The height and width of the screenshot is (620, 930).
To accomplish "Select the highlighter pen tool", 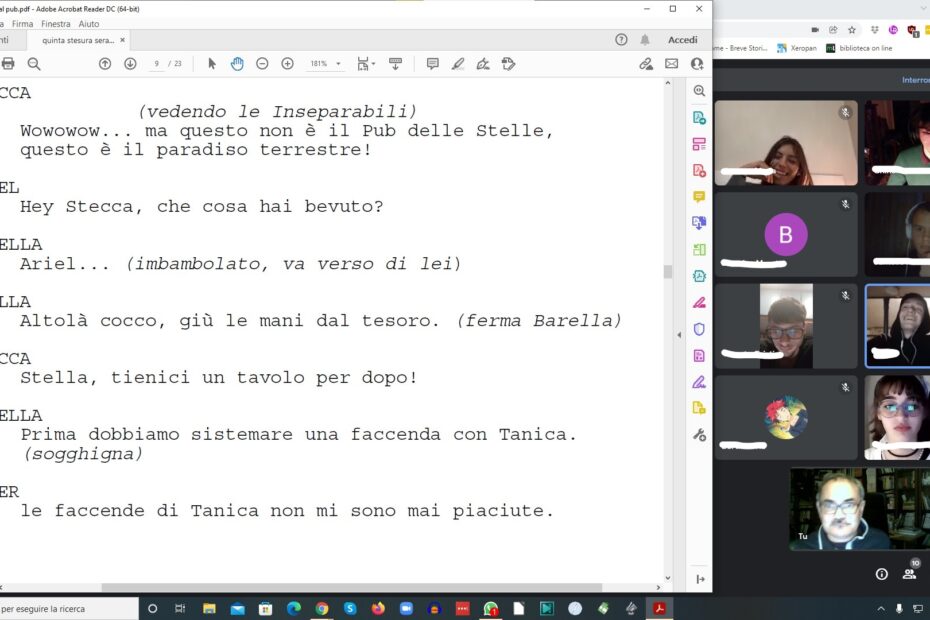I will pyautogui.click(x=458, y=64).
